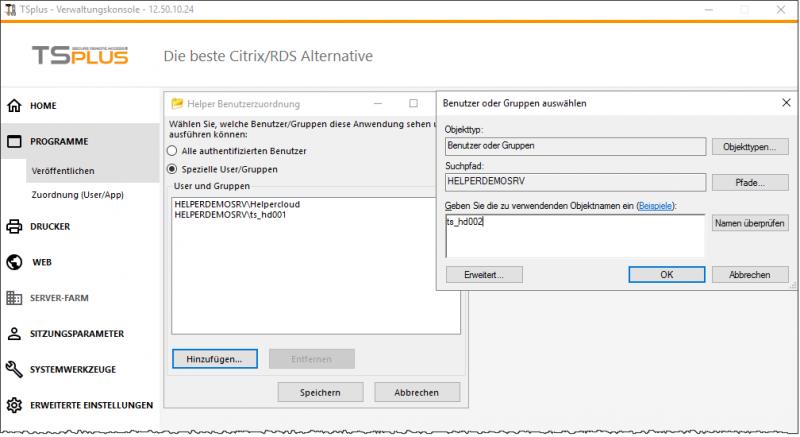The image size is (800, 437).
Task: Select 'Spezielle User/Gruppen' radio option
Action: click(172, 169)
